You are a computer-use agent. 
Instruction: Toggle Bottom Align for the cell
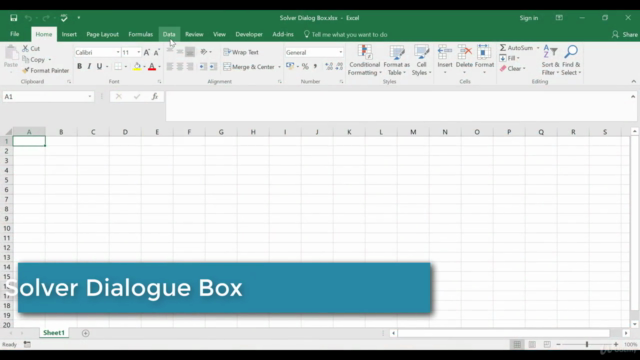pos(190,52)
